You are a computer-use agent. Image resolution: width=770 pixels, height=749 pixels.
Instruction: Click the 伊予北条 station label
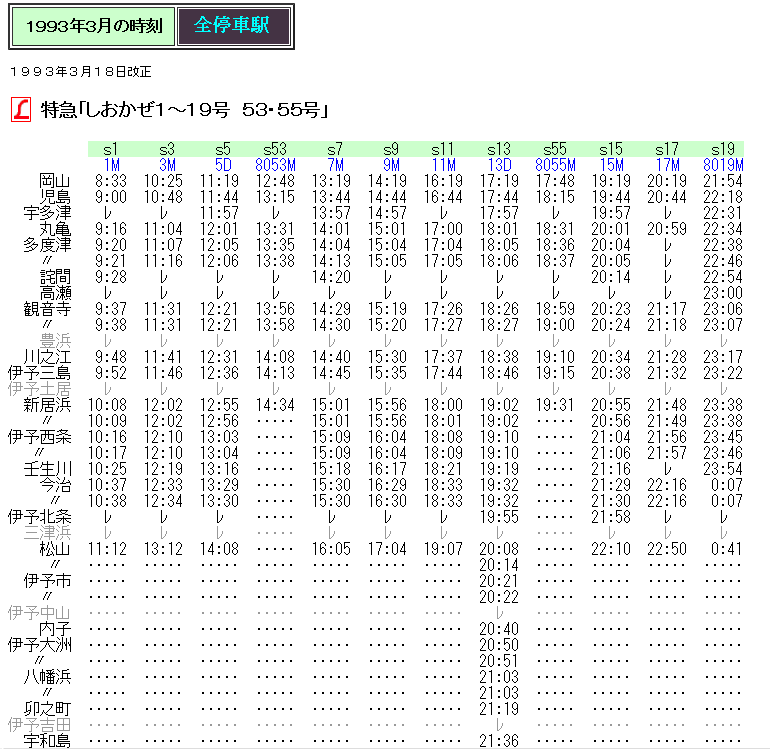click(39, 517)
